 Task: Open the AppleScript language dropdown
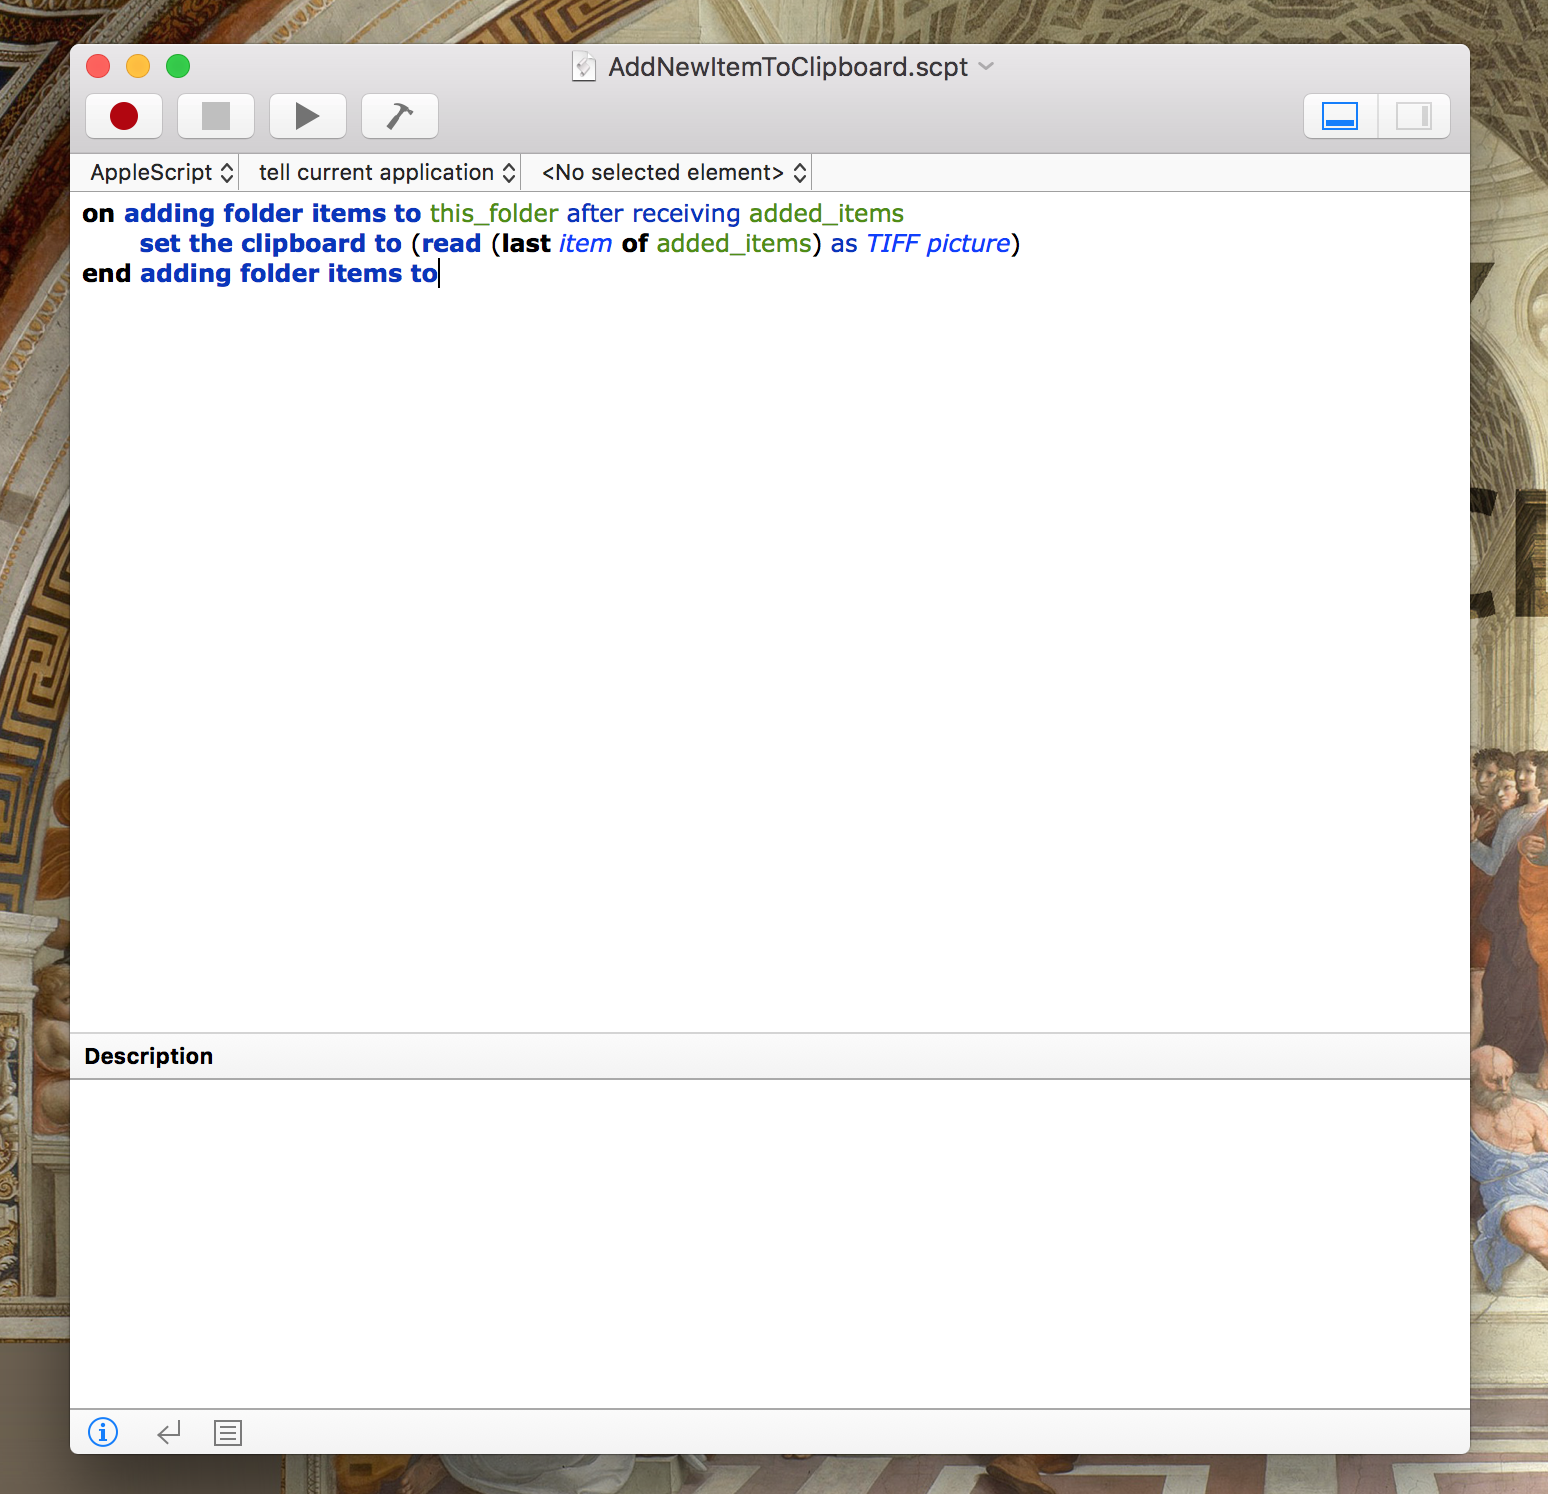point(157,172)
